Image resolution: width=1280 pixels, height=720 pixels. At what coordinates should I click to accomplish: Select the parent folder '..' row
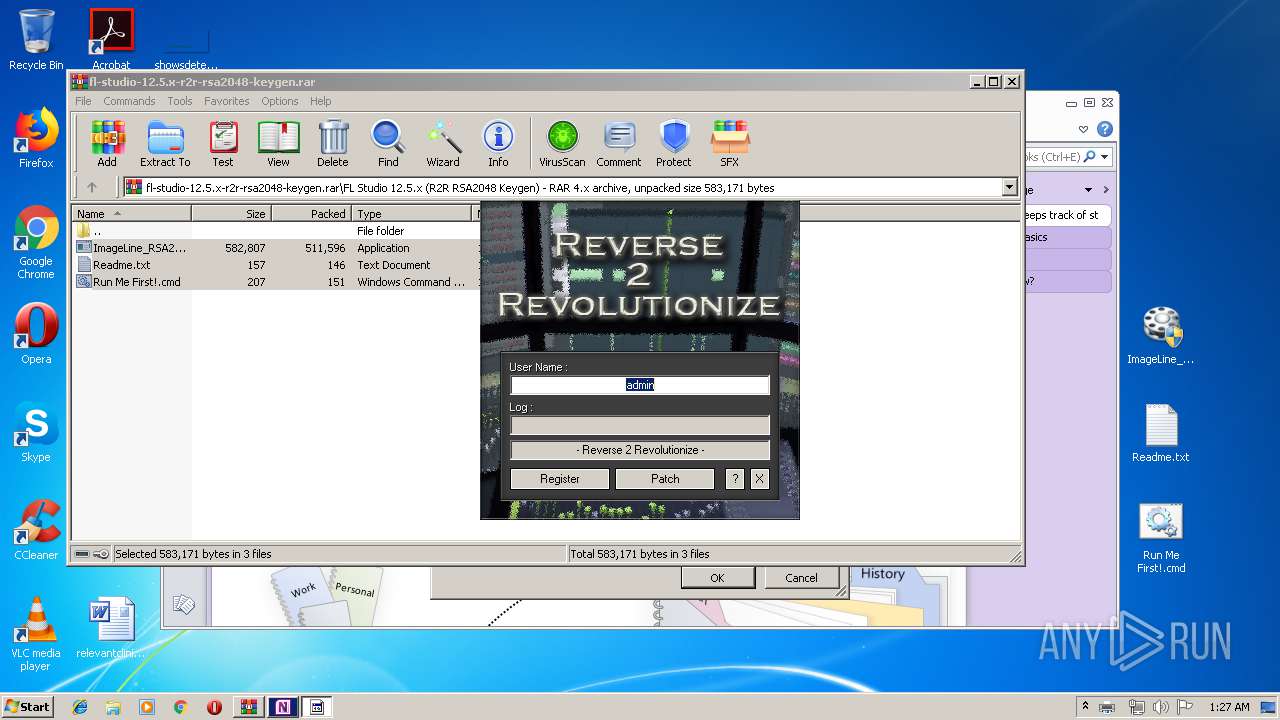(275, 231)
